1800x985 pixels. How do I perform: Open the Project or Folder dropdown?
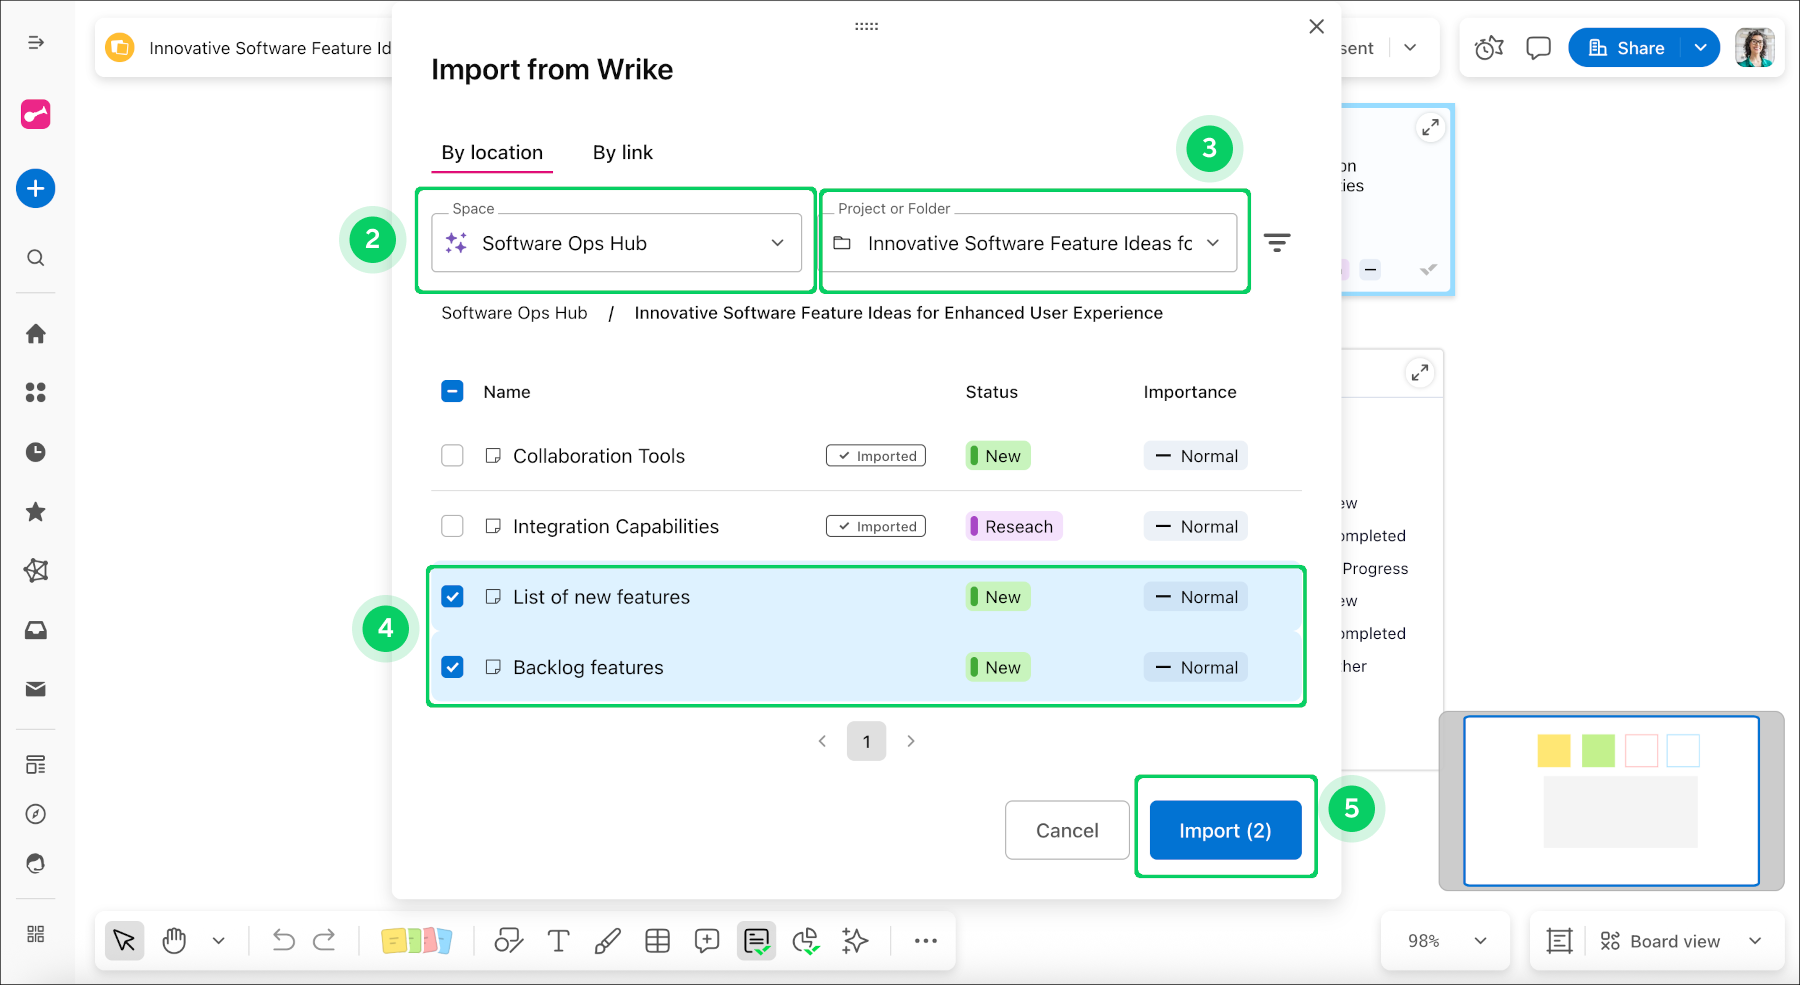click(1031, 242)
